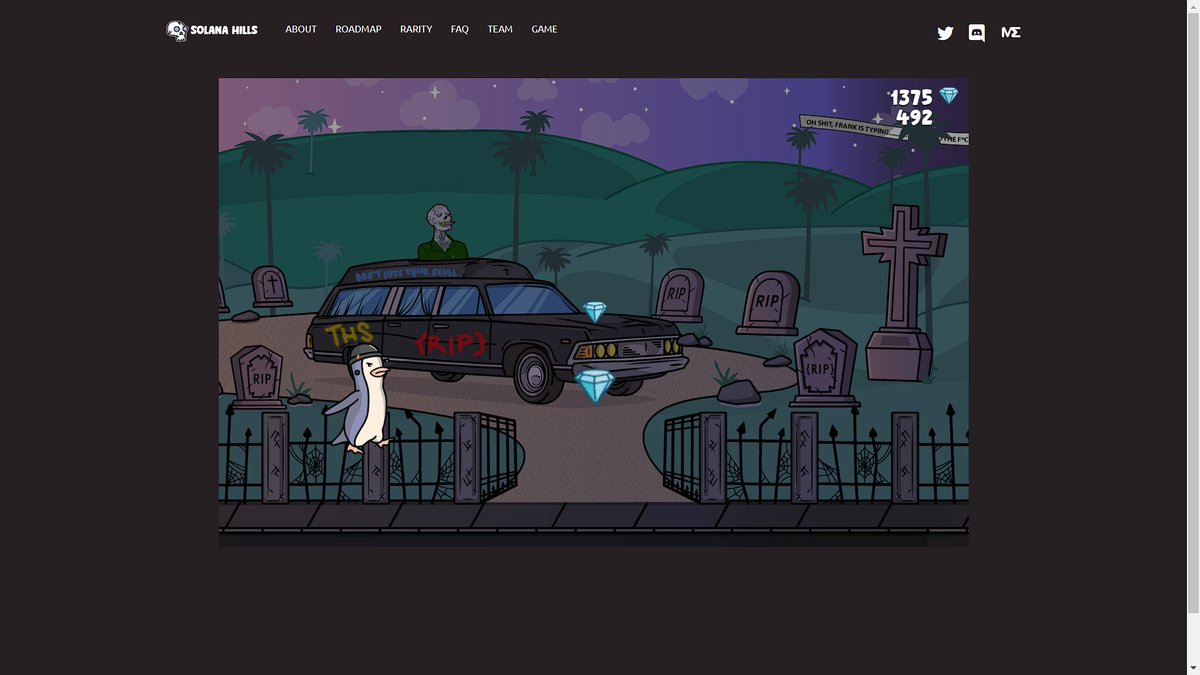Click the skeleton standing behind the hearse

[442, 232]
